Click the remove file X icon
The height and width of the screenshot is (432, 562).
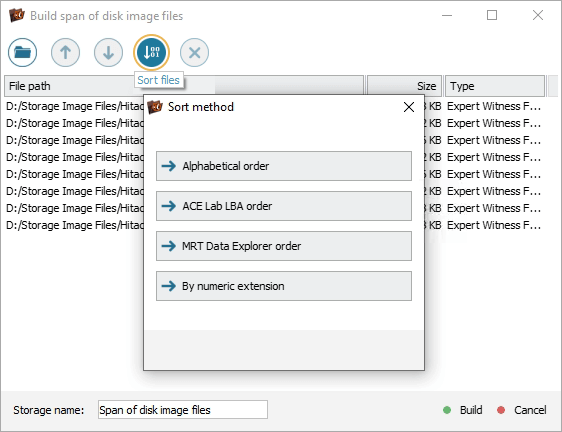[x=194, y=52]
